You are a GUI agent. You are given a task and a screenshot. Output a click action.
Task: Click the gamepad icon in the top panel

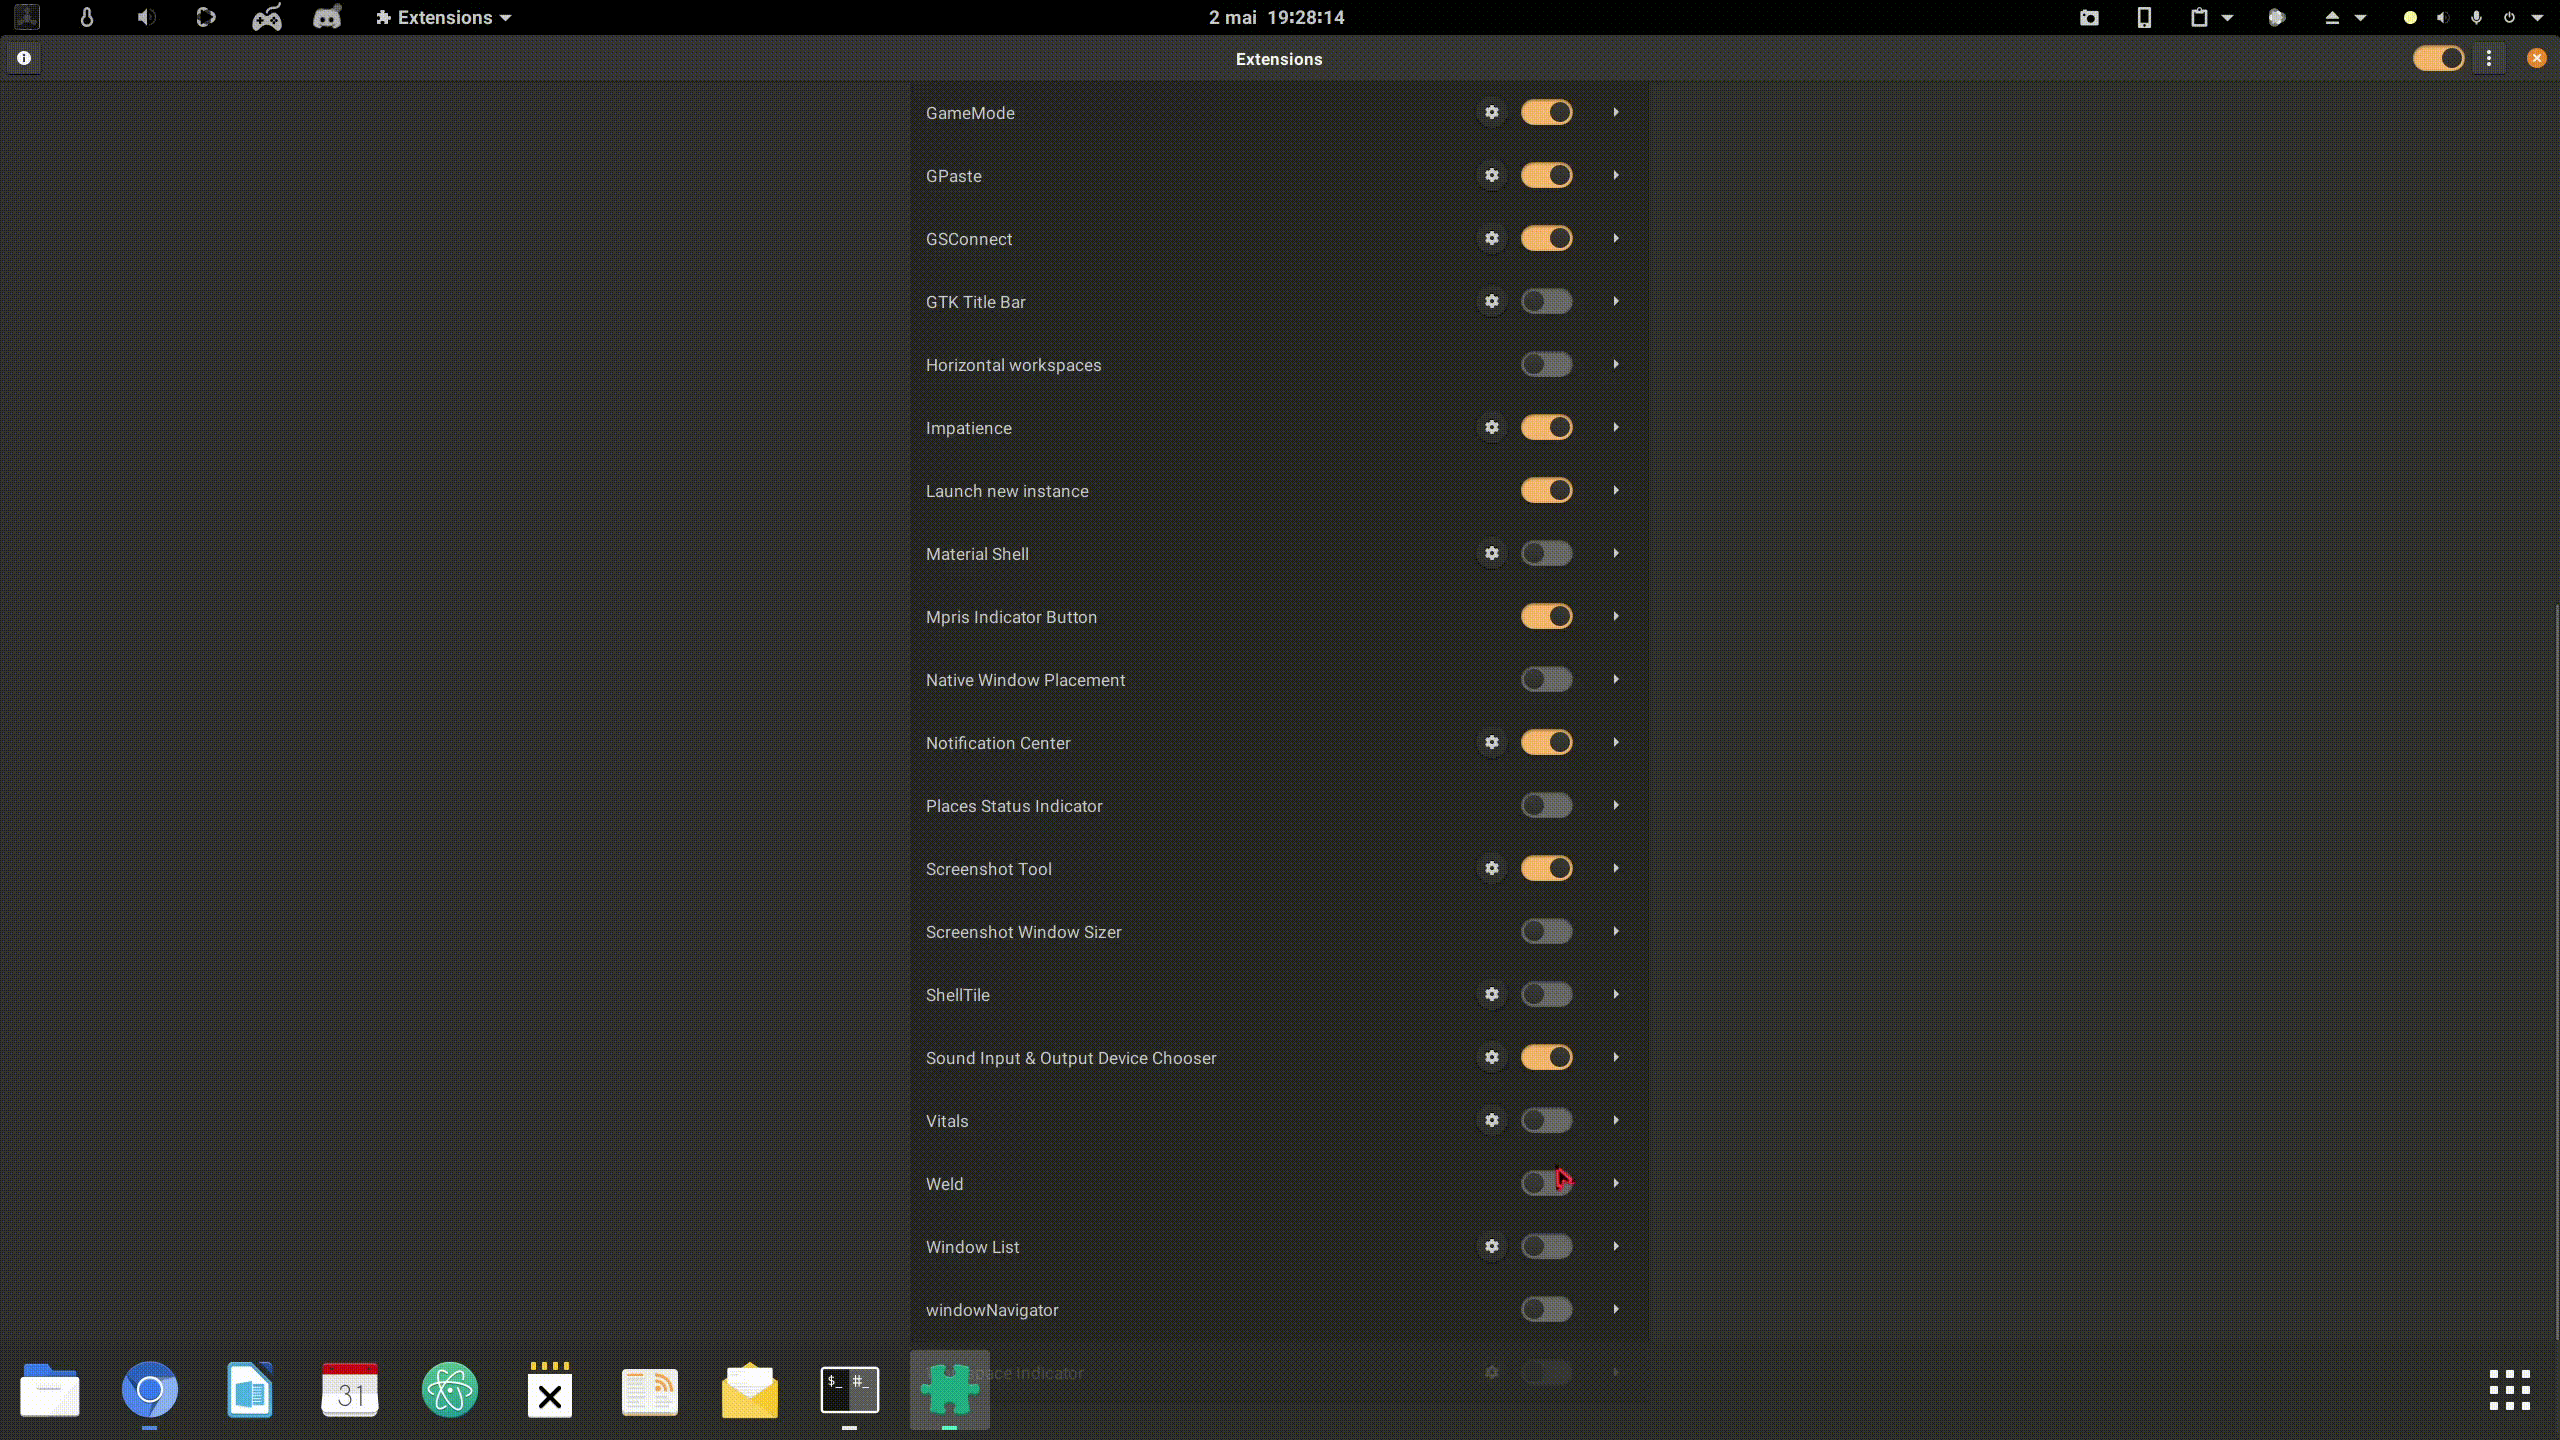[265, 17]
